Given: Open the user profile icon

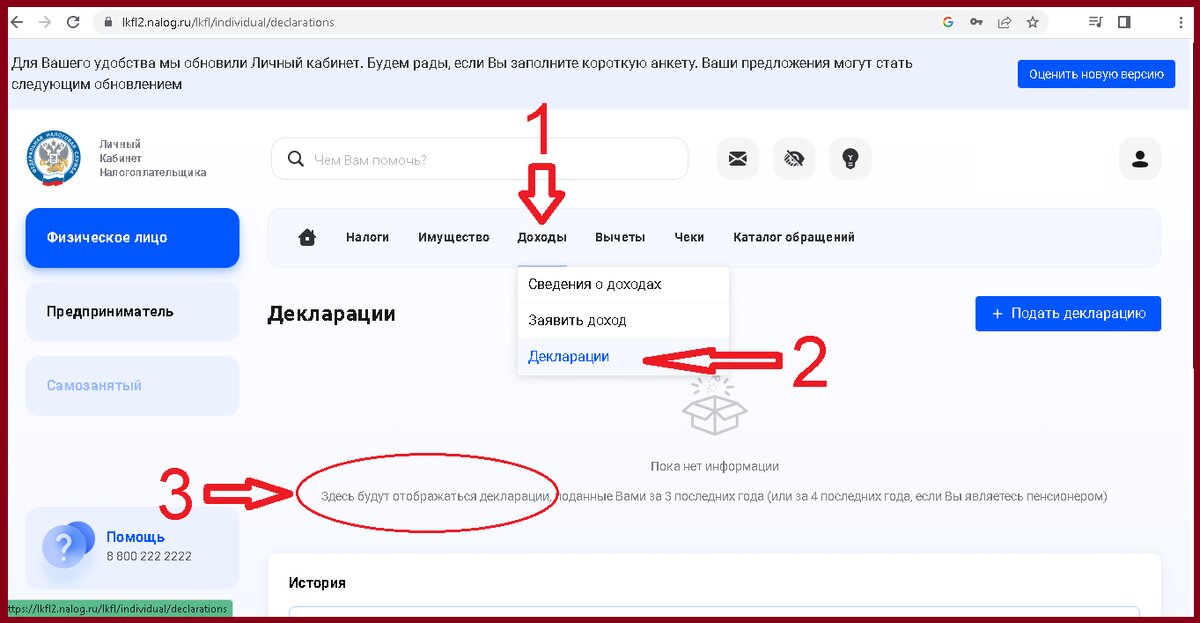Looking at the screenshot, I should [1139, 158].
